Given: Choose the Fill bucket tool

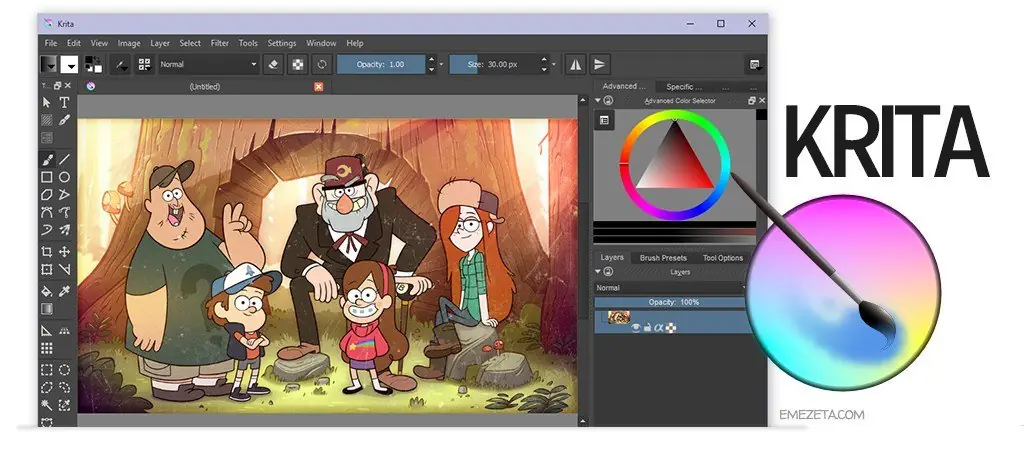Looking at the screenshot, I should click(47, 290).
